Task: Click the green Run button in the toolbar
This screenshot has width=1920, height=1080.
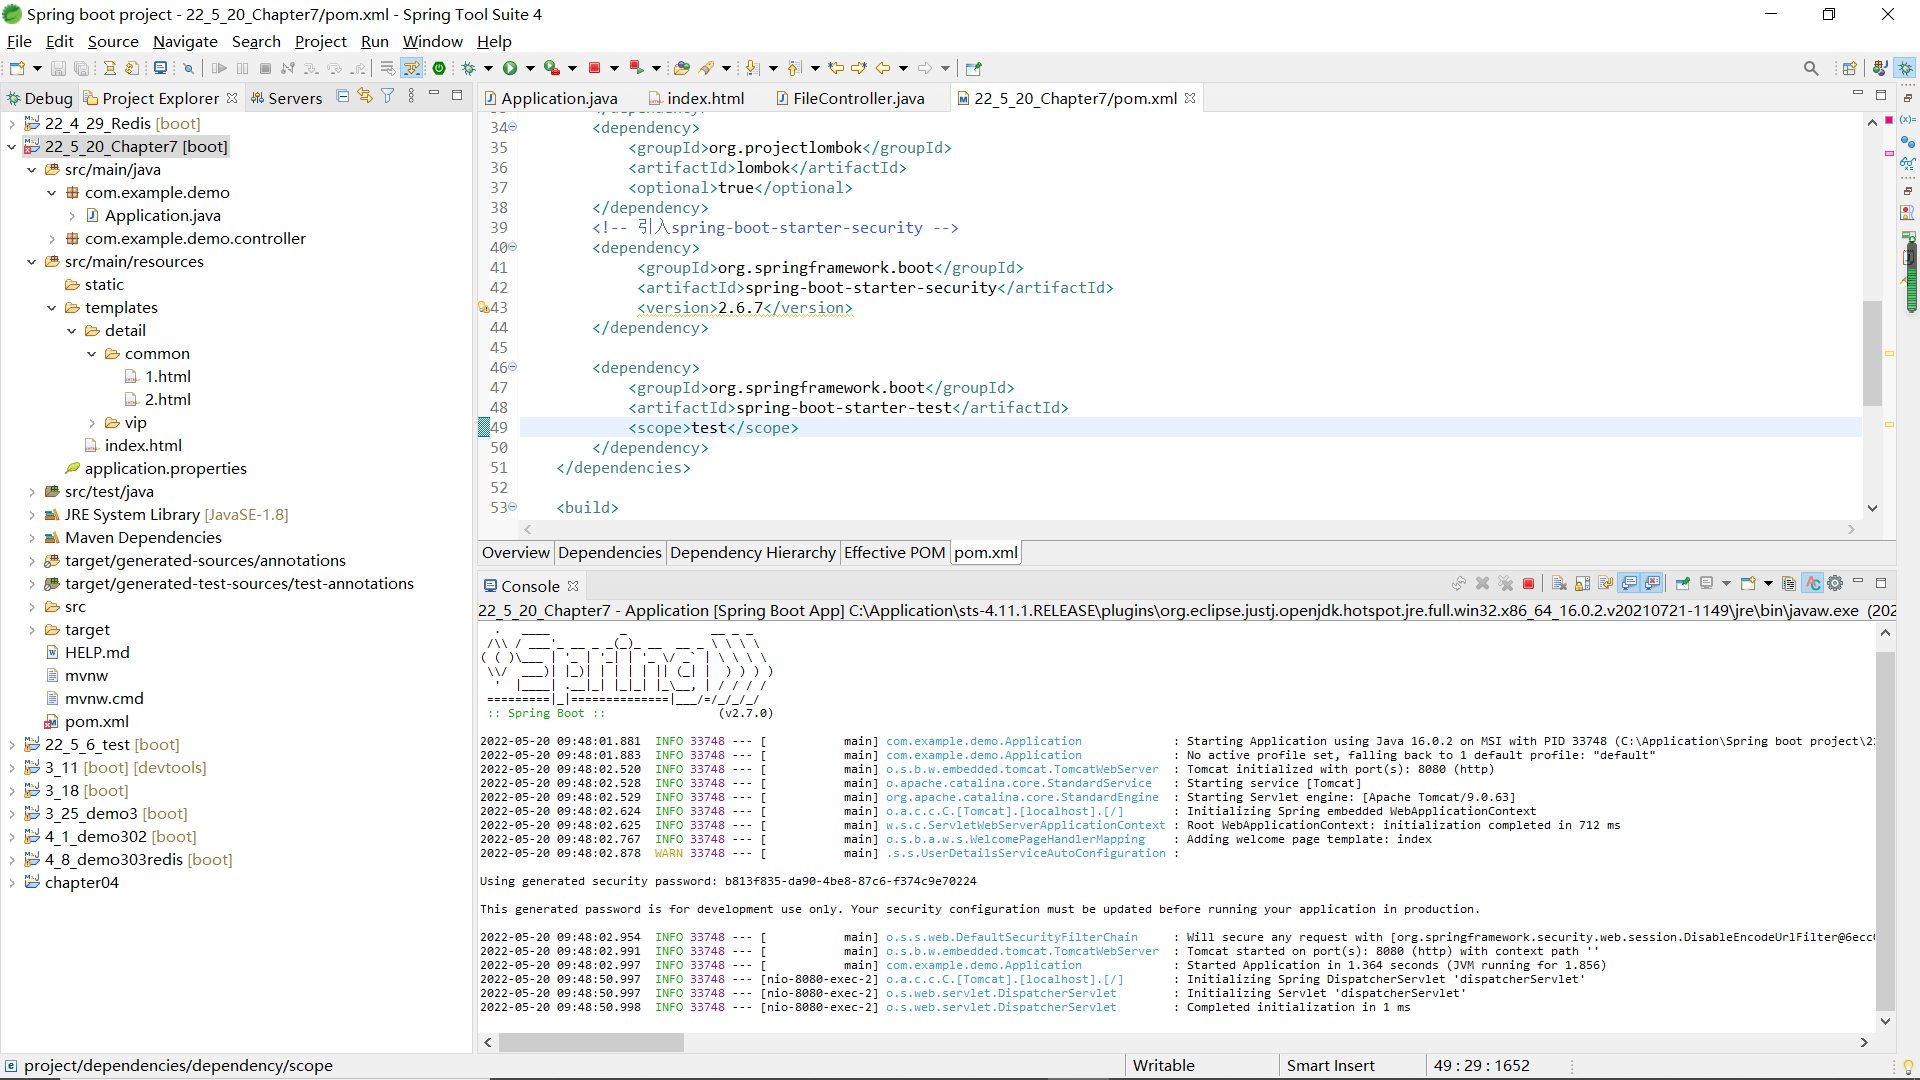Action: (510, 68)
